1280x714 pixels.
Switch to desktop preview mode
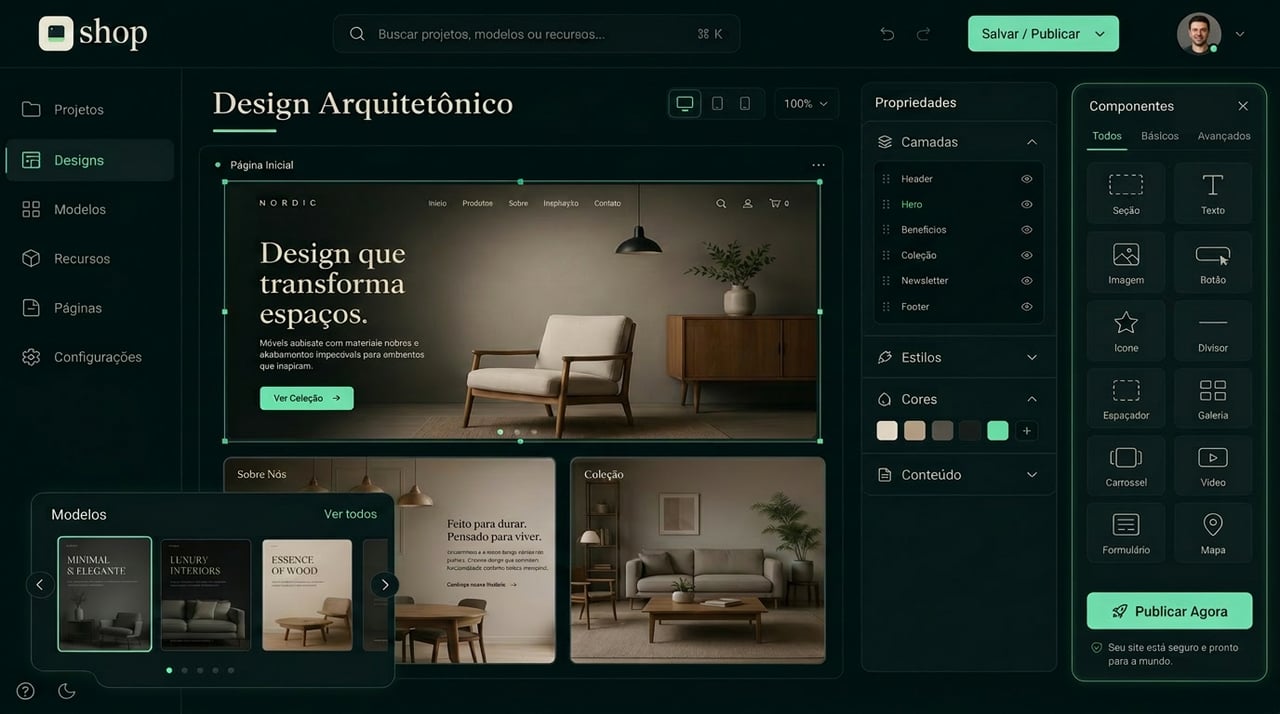pos(685,103)
